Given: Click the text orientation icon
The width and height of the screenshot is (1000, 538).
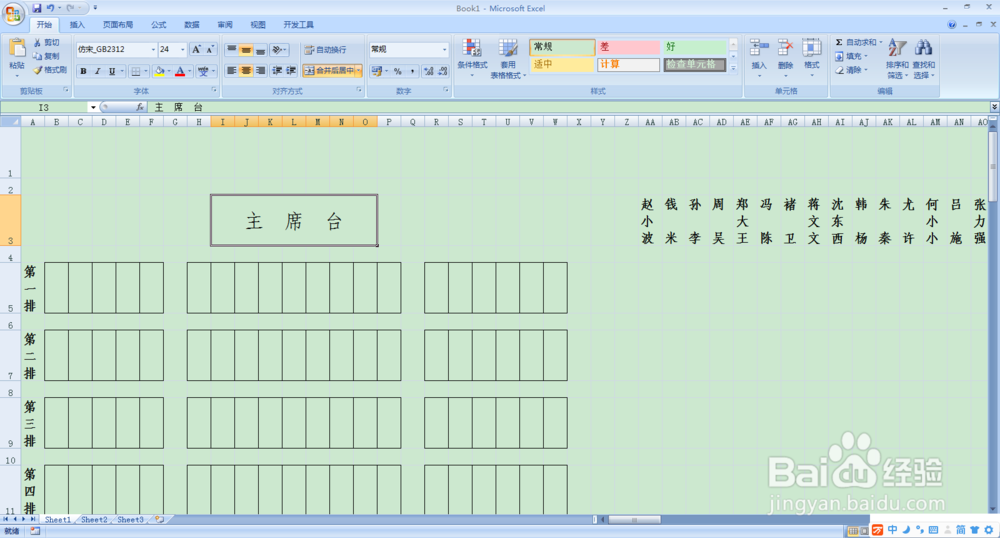Looking at the screenshot, I should point(276,49).
